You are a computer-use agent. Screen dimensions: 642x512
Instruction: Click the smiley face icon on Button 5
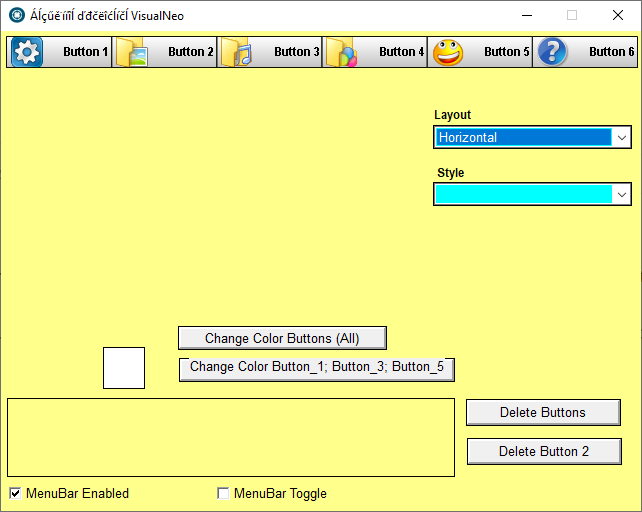click(x=448, y=52)
